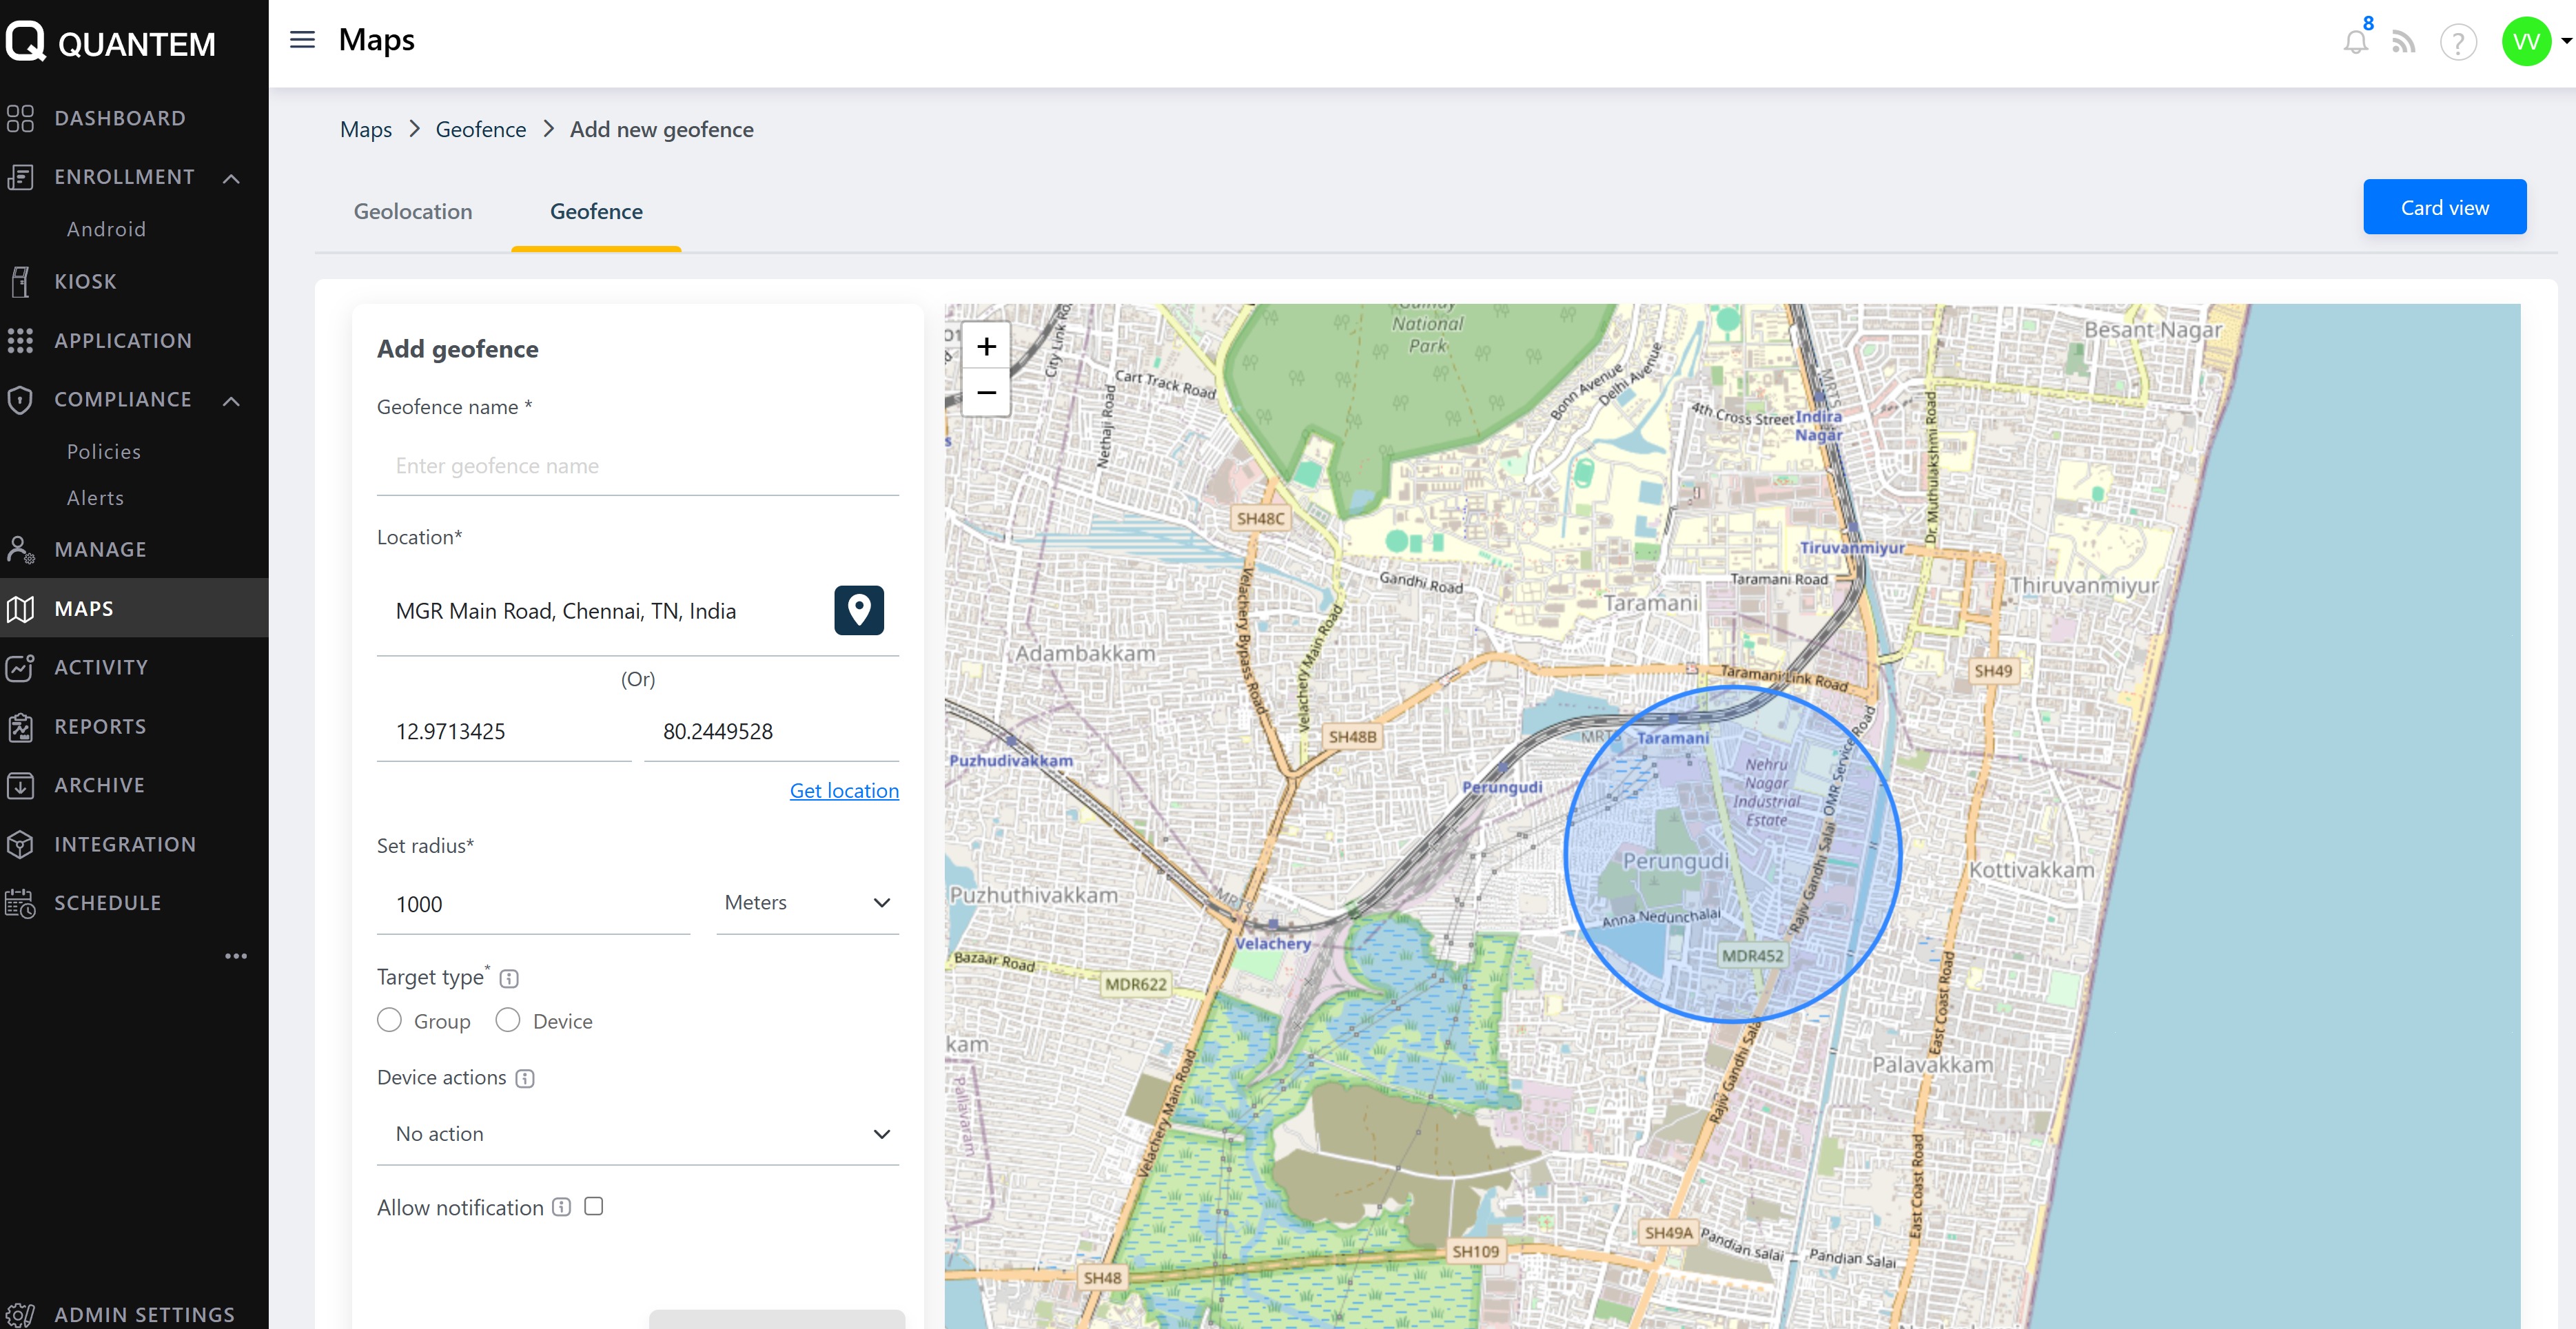Open Reports in the sidebar

click(x=100, y=726)
